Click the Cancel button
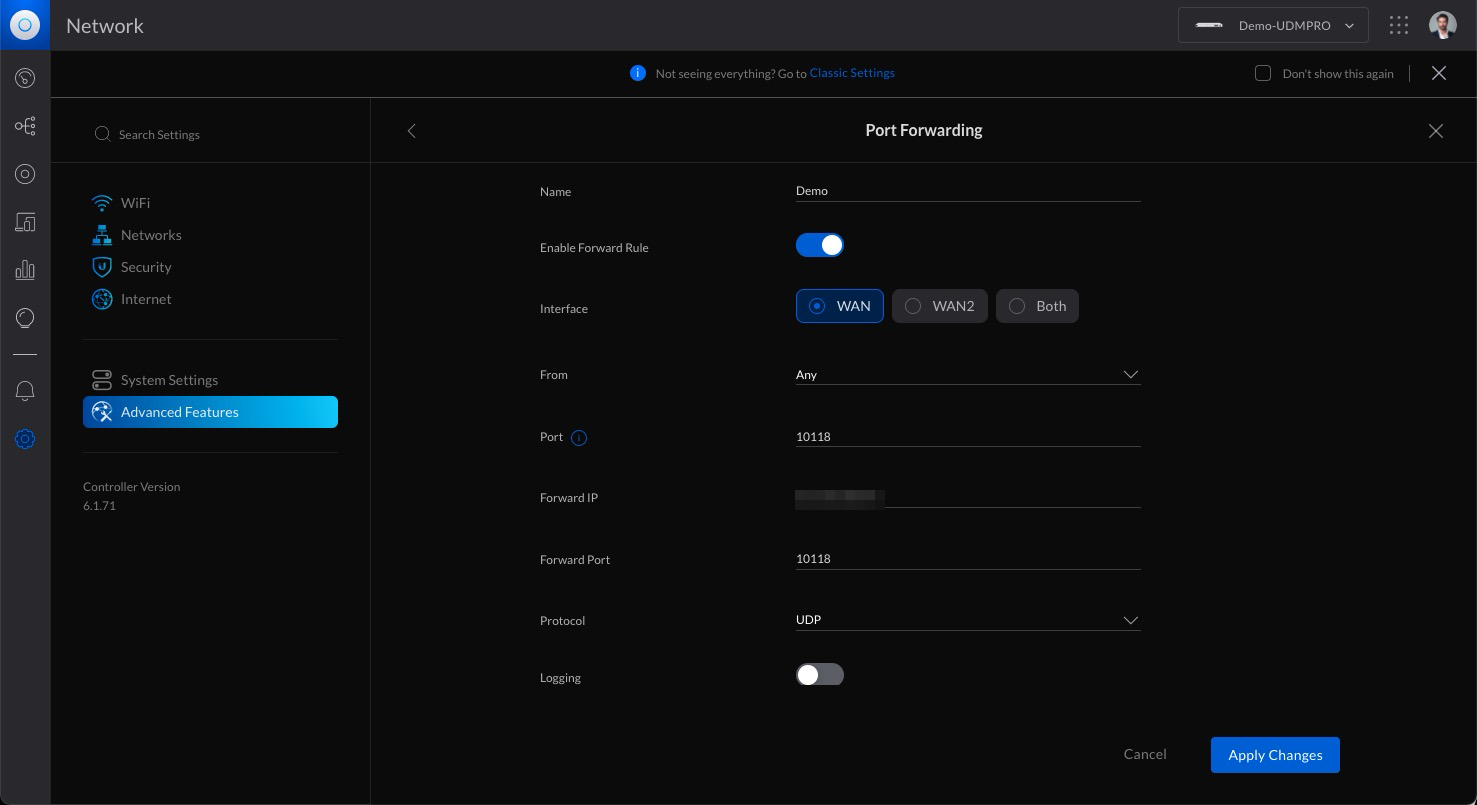 pyautogui.click(x=1145, y=754)
